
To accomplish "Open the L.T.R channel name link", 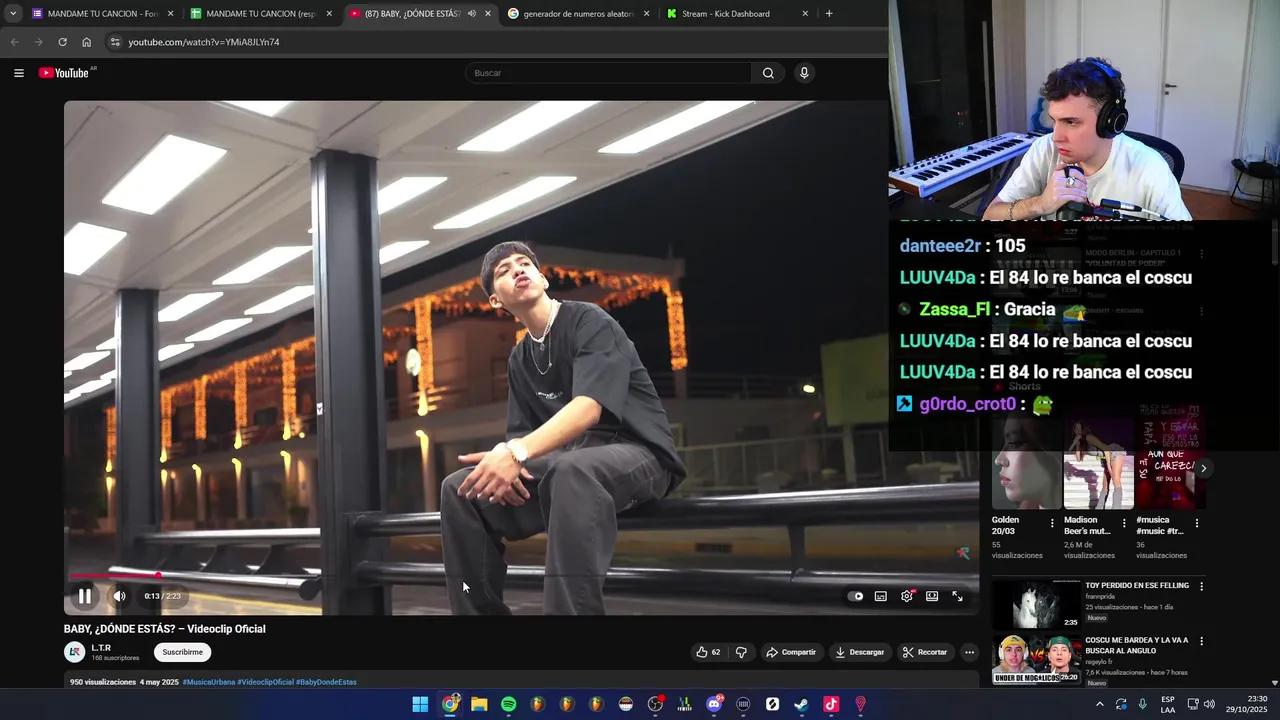I will 101,648.
